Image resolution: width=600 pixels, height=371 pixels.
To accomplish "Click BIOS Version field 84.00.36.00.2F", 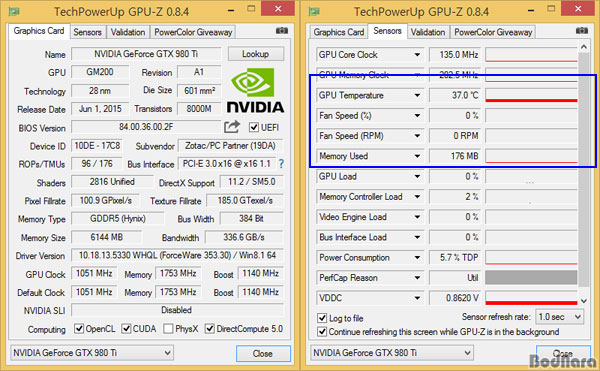I will [146, 127].
